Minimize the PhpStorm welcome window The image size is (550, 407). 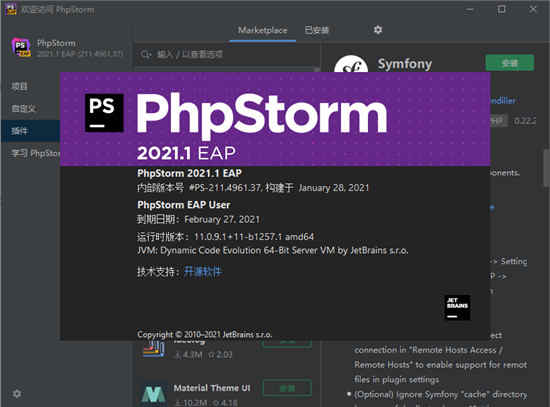[x=470, y=9]
